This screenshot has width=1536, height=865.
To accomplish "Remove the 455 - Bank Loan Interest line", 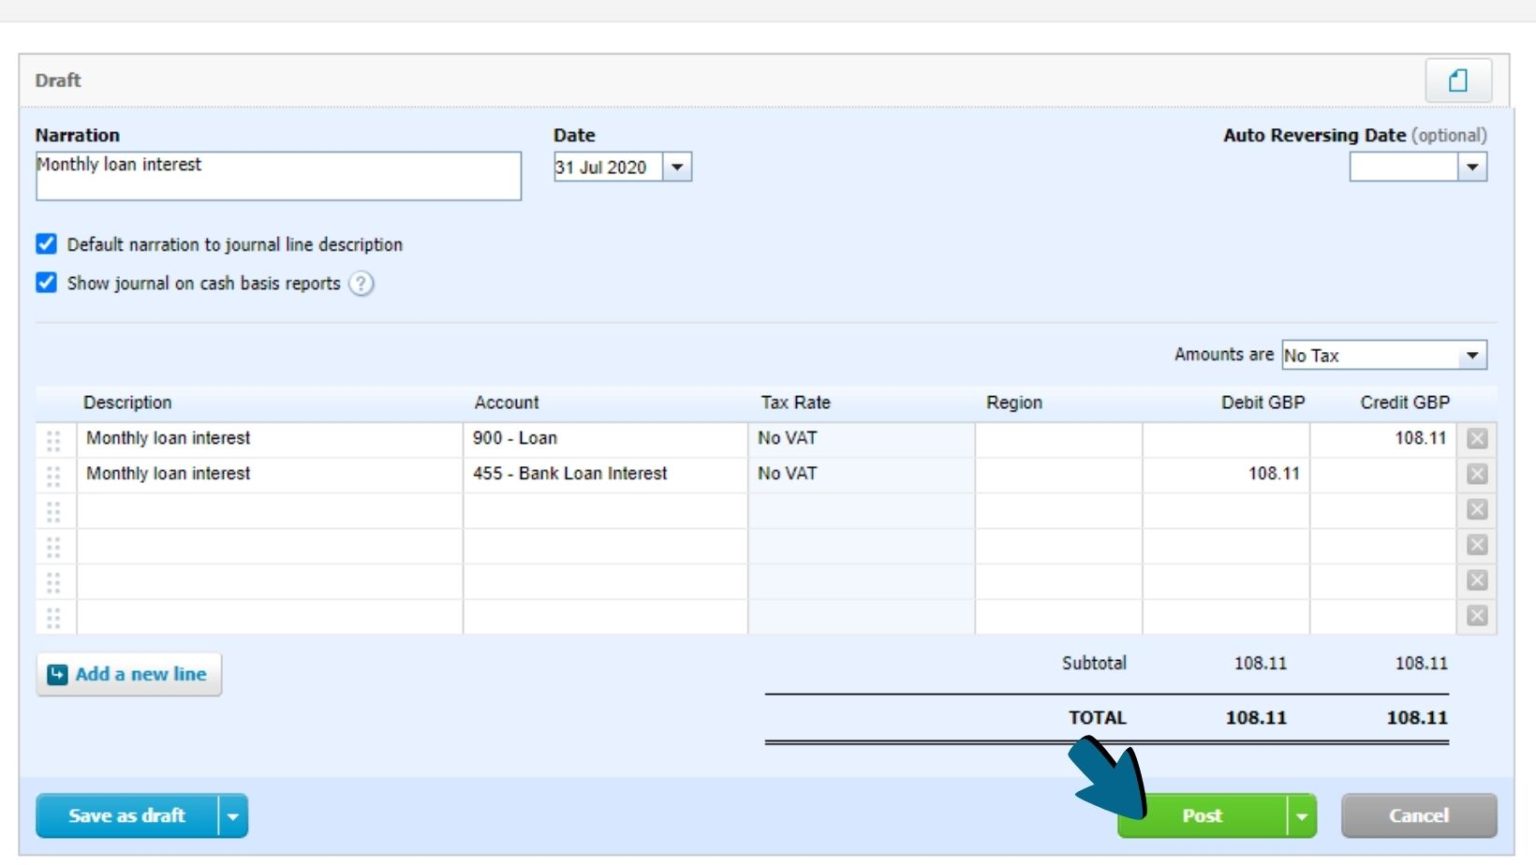I will coord(1477,474).
